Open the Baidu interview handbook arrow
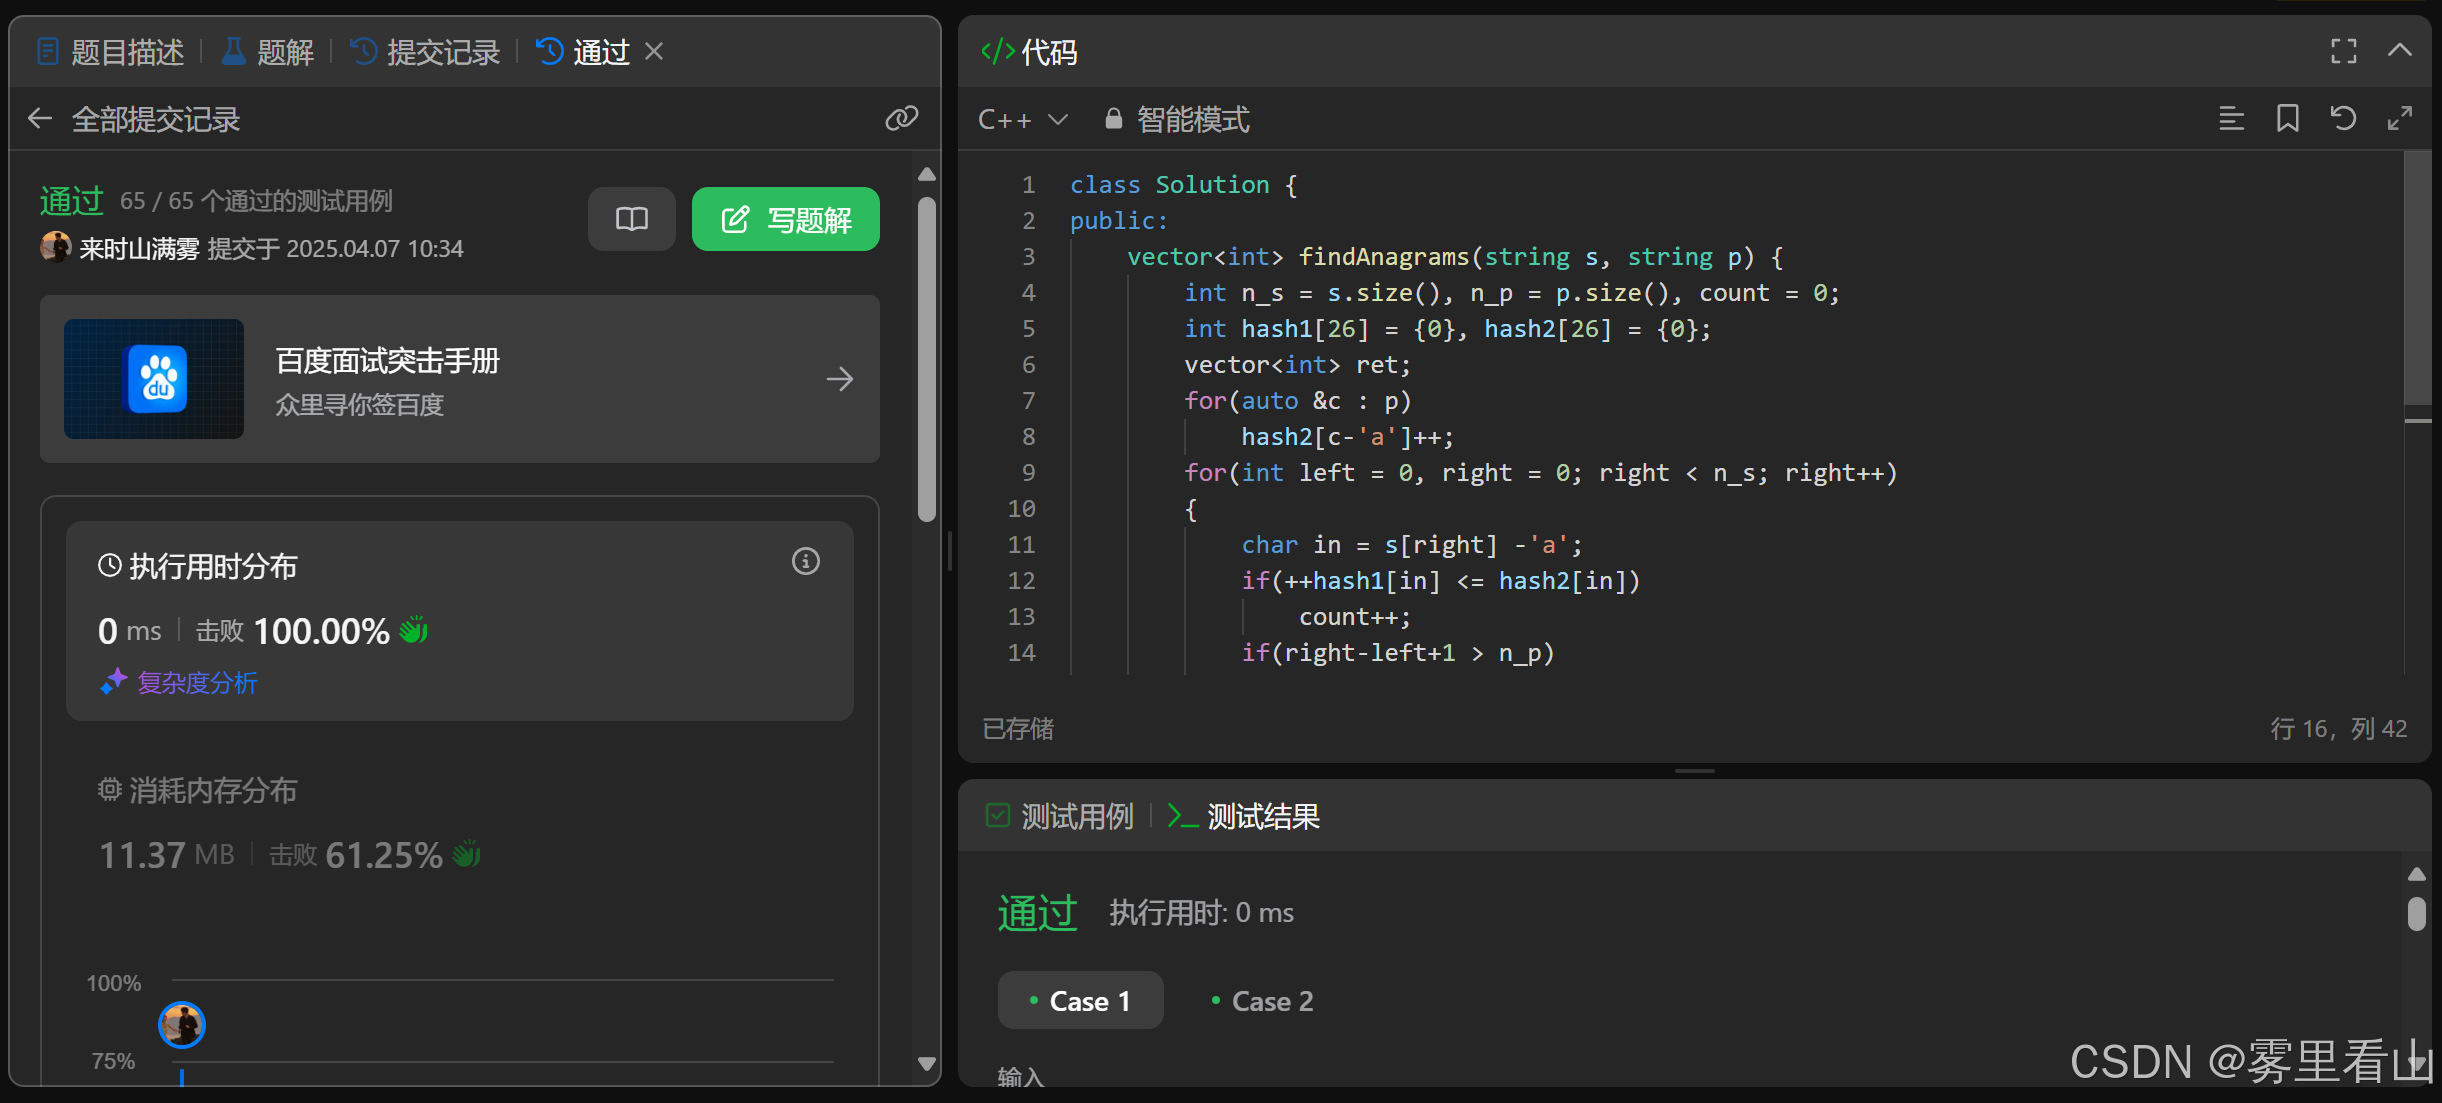The width and height of the screenshot is (2442, 1103). (x=839, y=379)
